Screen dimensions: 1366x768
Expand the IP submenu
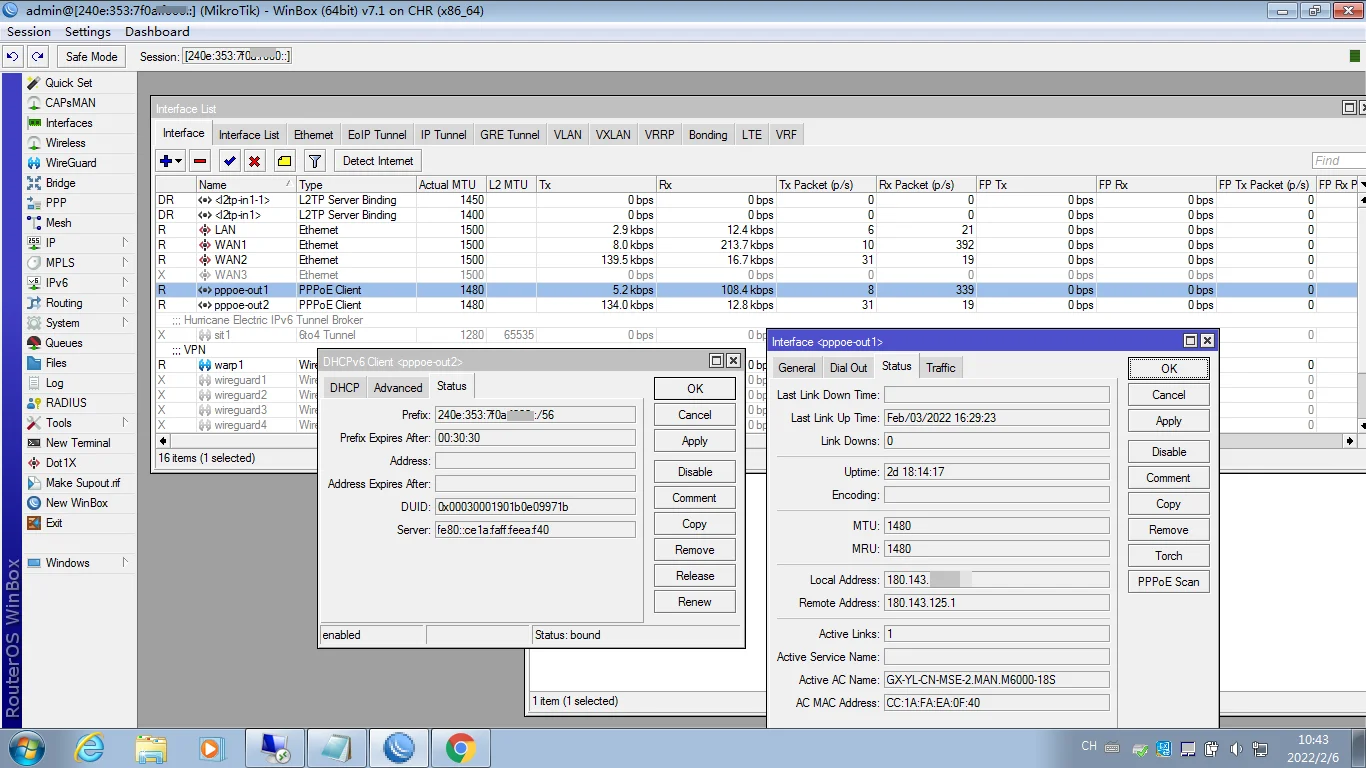coord(50,243)
